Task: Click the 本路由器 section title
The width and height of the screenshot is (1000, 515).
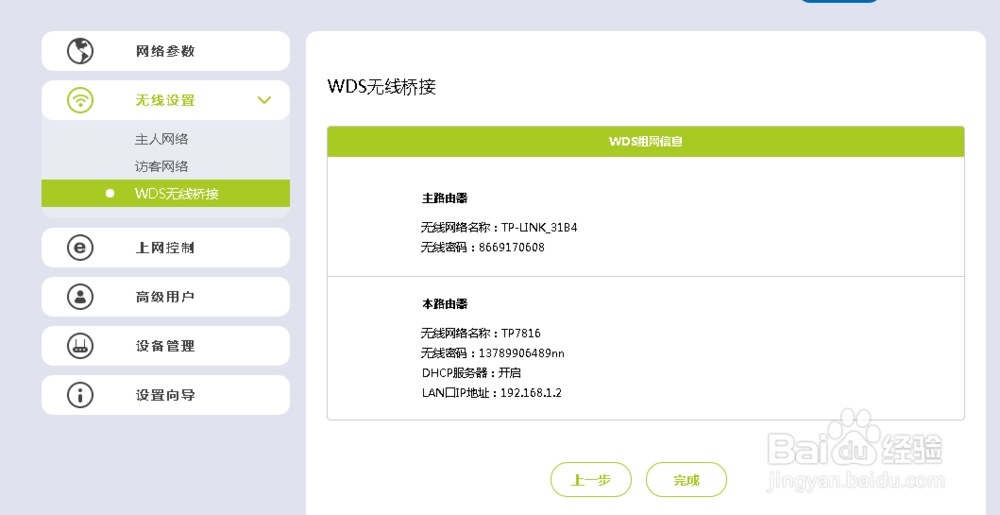Action: [x=445, y=303]
